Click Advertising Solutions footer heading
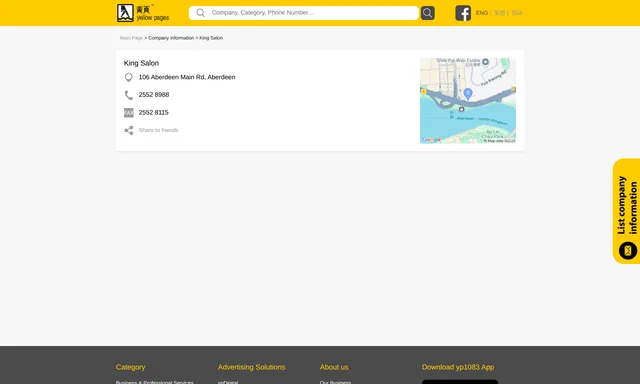Viewport: 640px width, 384px height. (251, 367)
